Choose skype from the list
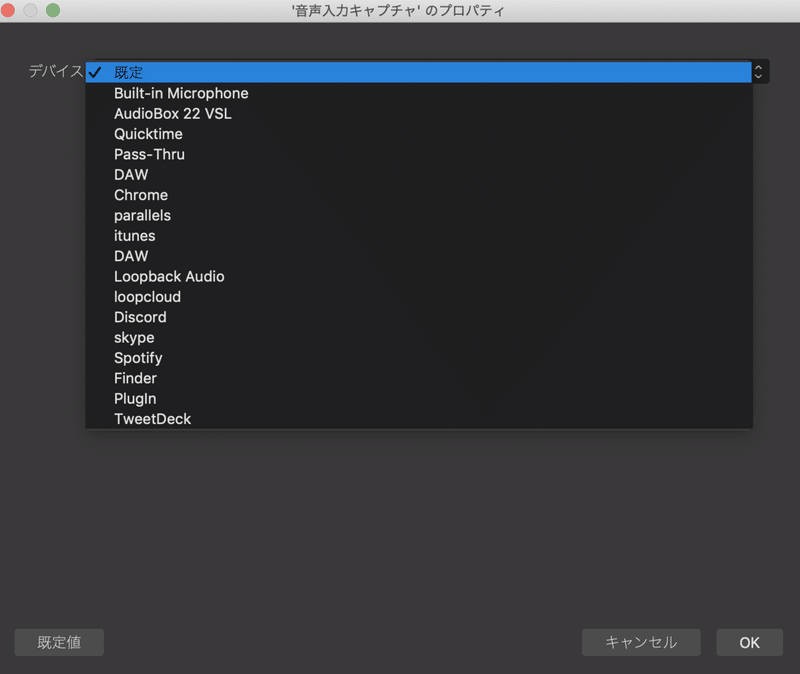 (x=418, y=338)
